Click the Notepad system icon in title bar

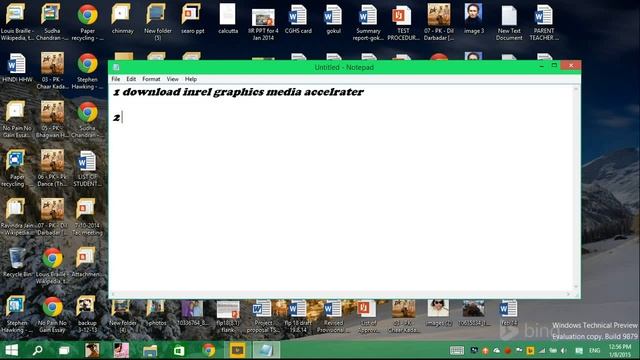click(116, 67)
